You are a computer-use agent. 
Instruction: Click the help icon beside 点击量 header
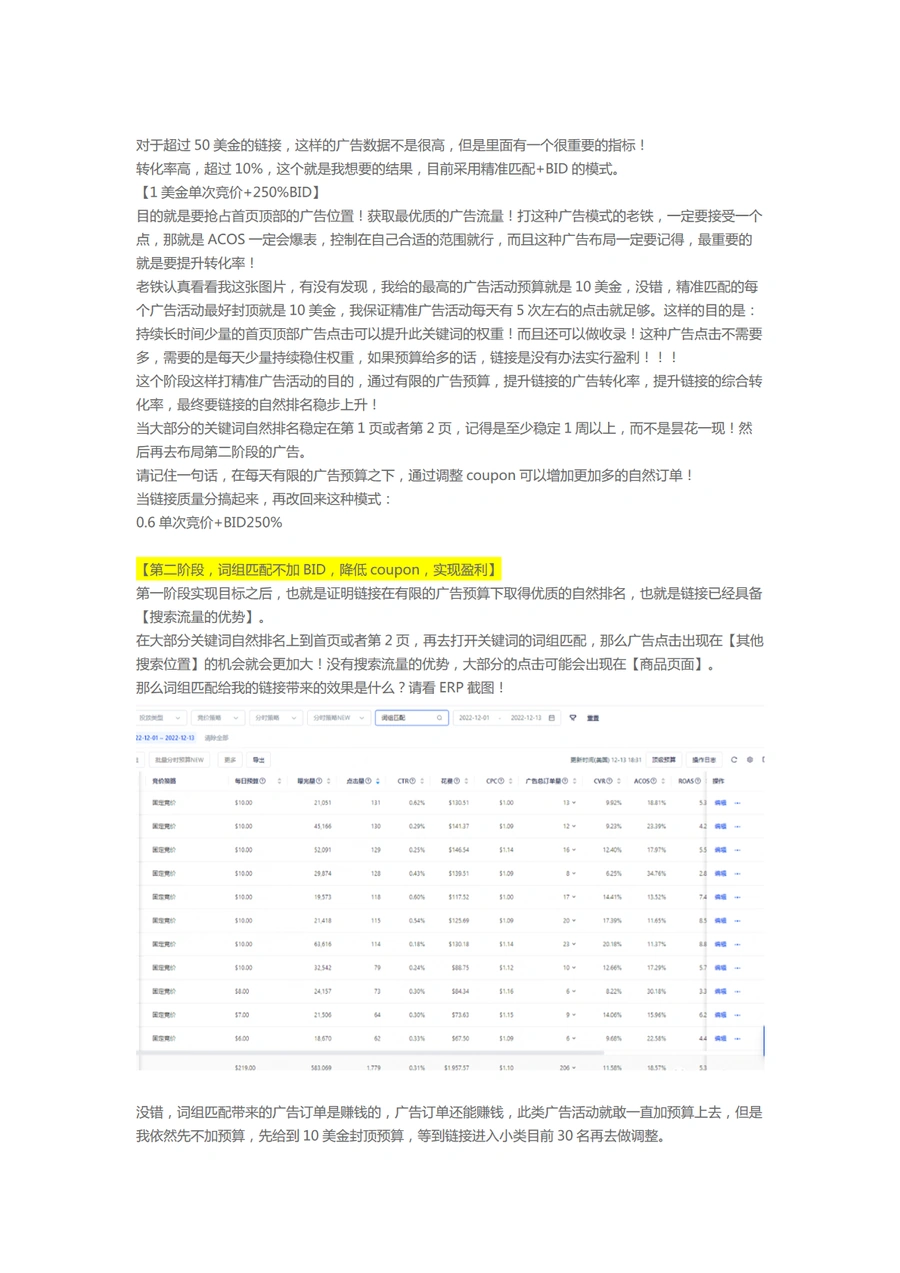tap(368, 781)
